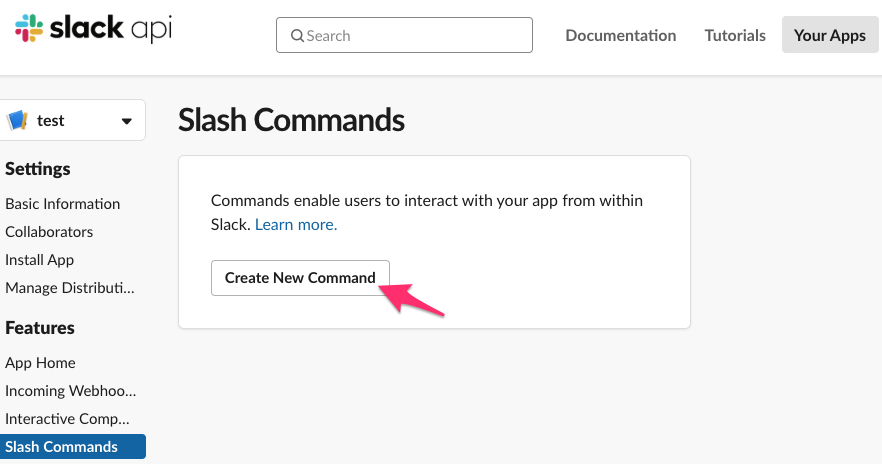
Task: Select Manage Distribution sidebar item
Action: pos(70,288)
